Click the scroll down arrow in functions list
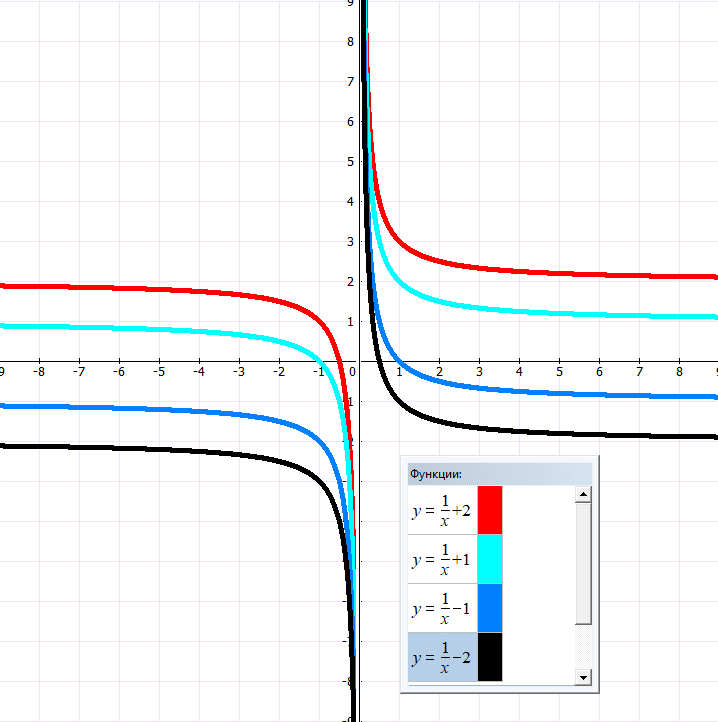The image size is (718, 722). [x=583, y=678]
